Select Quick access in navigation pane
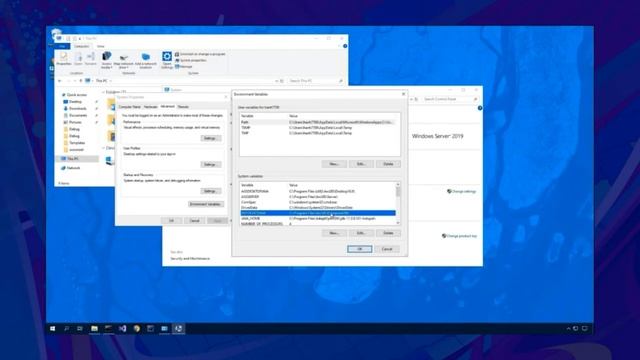Screen dimensions: 640x360 click(x=74, y=95)
